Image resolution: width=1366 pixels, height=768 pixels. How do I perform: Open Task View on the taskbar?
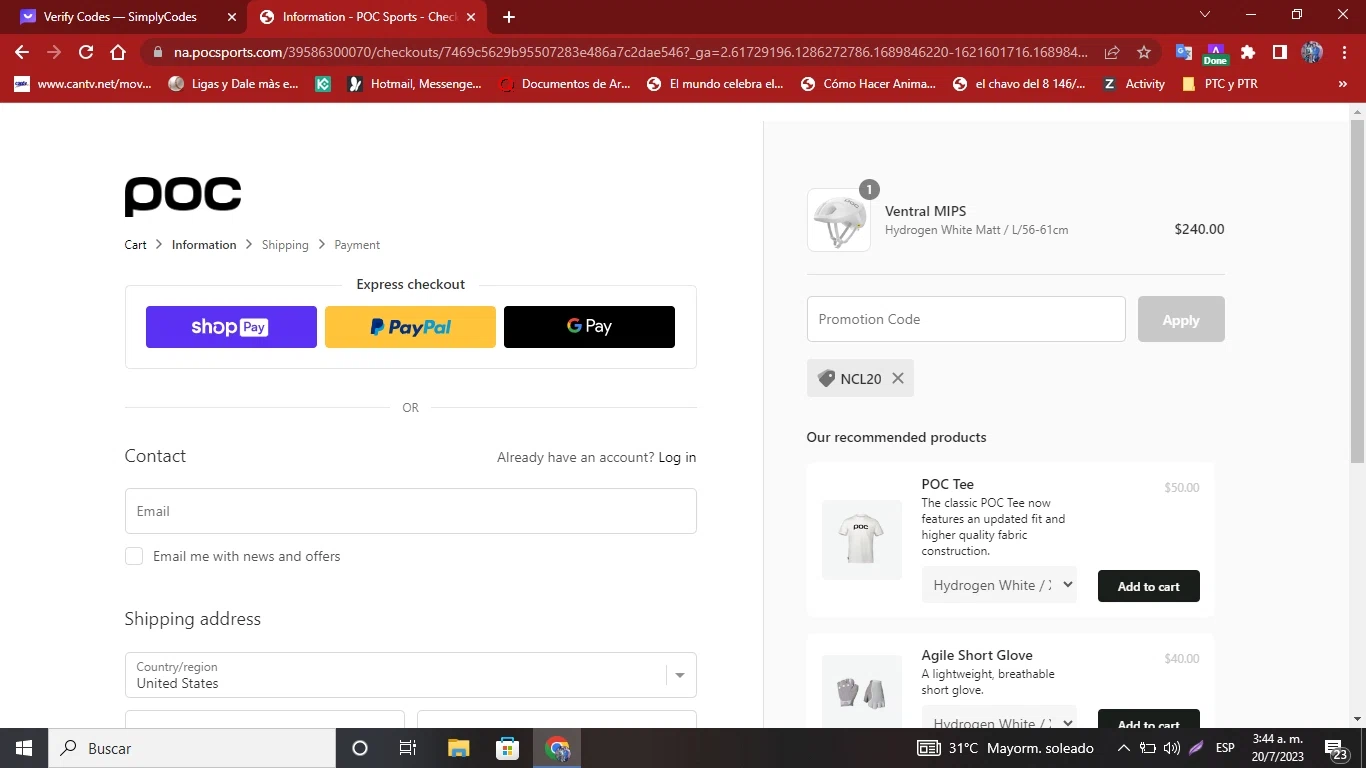(408, 748)
